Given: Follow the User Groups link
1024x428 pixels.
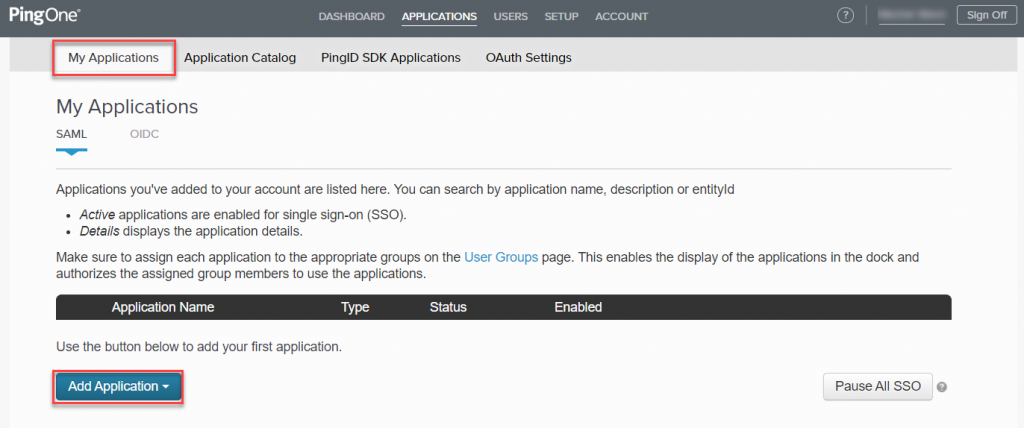Looking at the screenshot, I should point(501,257).
